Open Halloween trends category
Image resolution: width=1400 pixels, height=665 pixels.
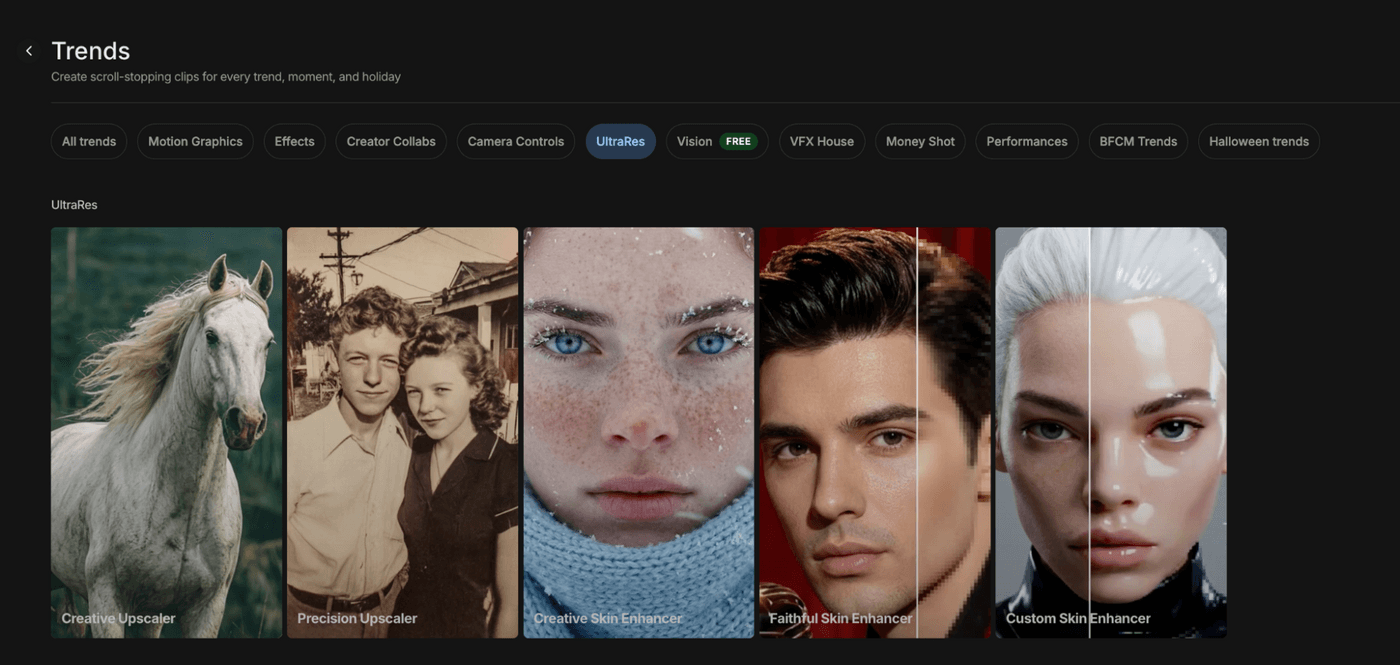click(x=1258, y=141)
